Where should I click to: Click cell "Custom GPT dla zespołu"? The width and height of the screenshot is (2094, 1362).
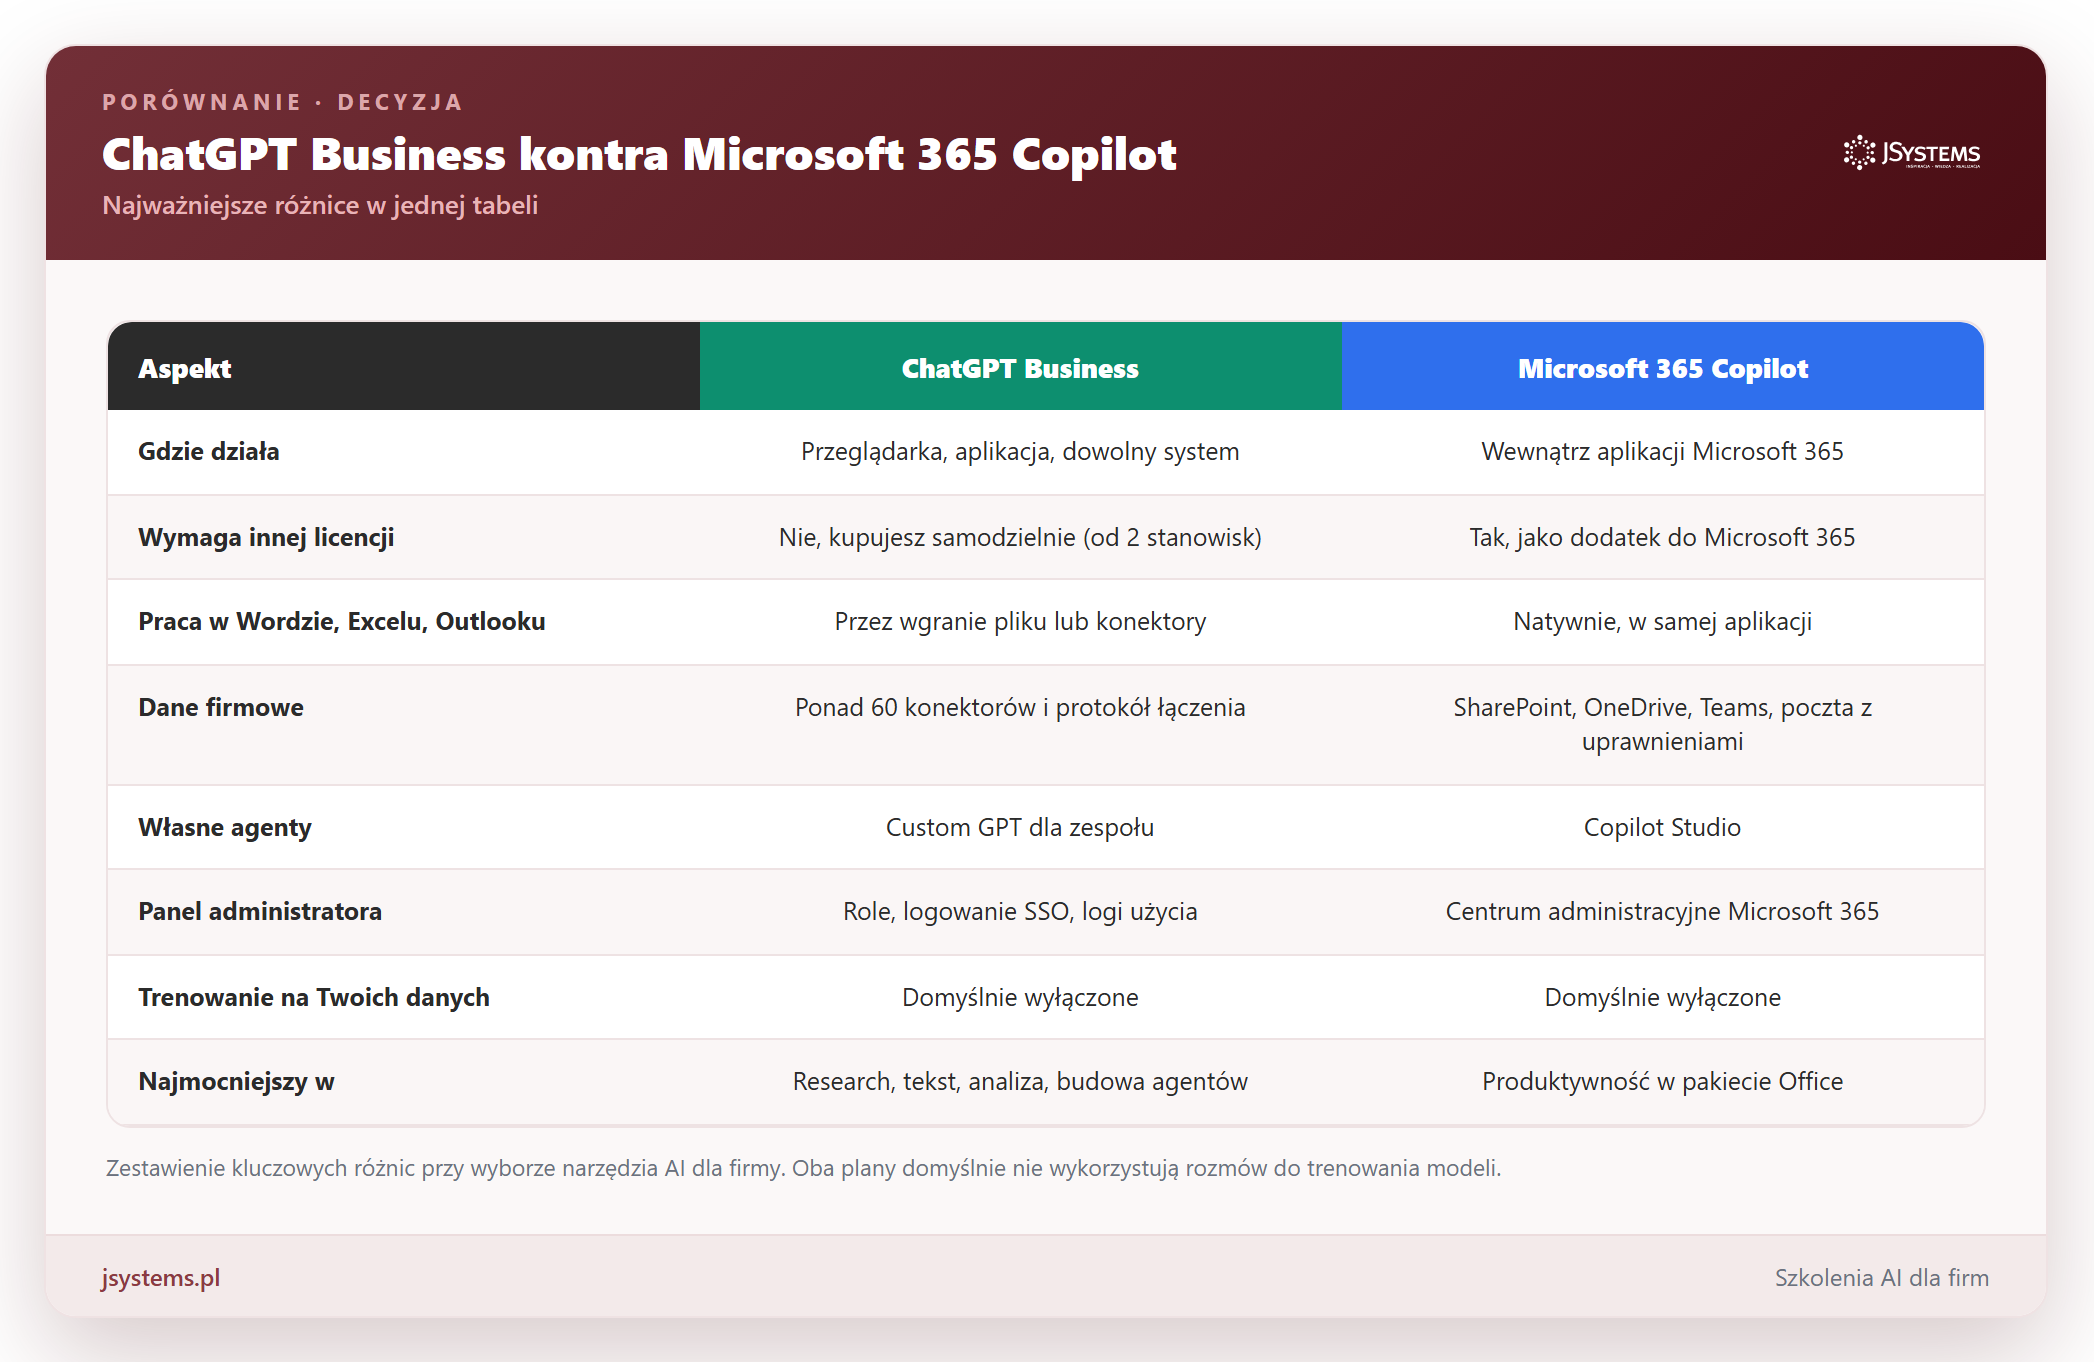pyautogui.click(x=1020, y=828)
